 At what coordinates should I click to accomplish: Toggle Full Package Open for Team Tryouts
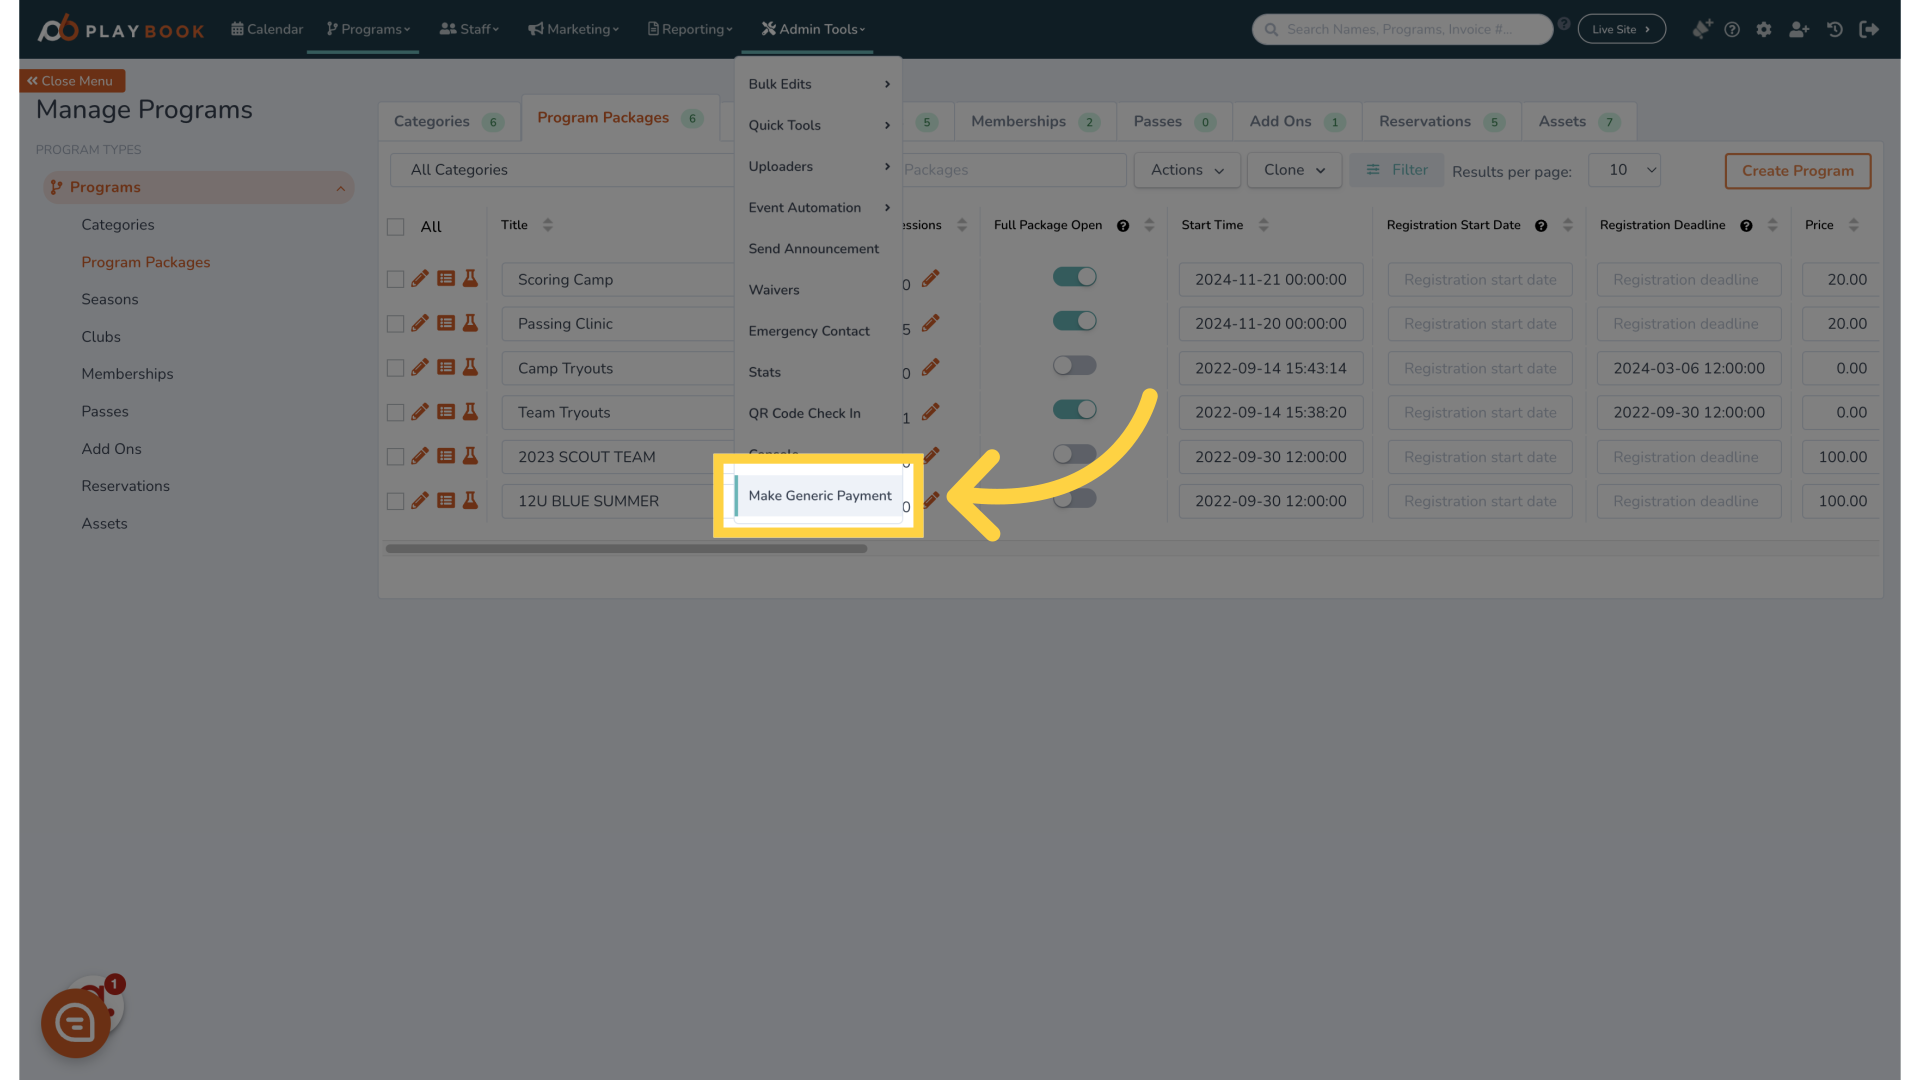[x=1075, y=409]
